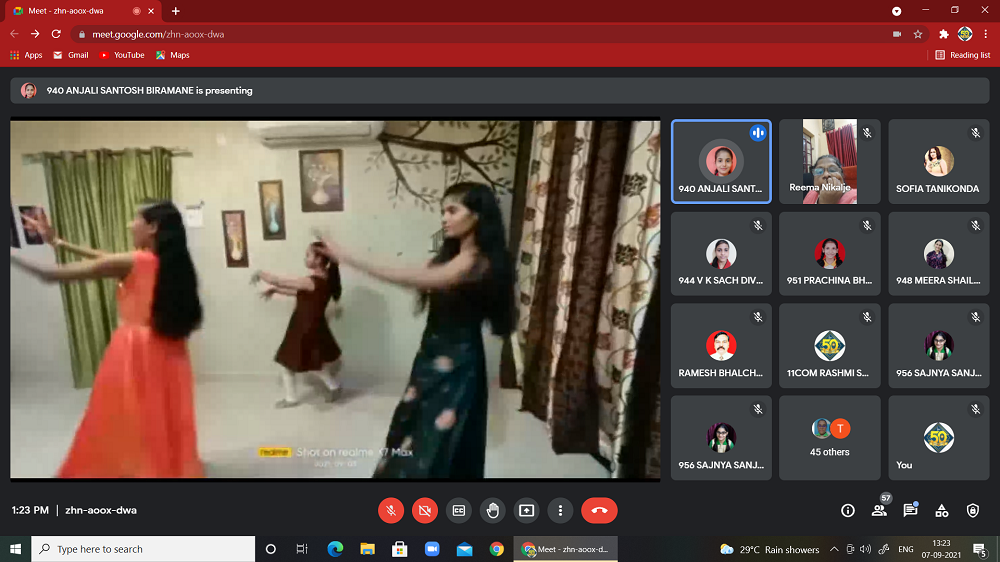Raise hand in the meeting

pos(492,510)
